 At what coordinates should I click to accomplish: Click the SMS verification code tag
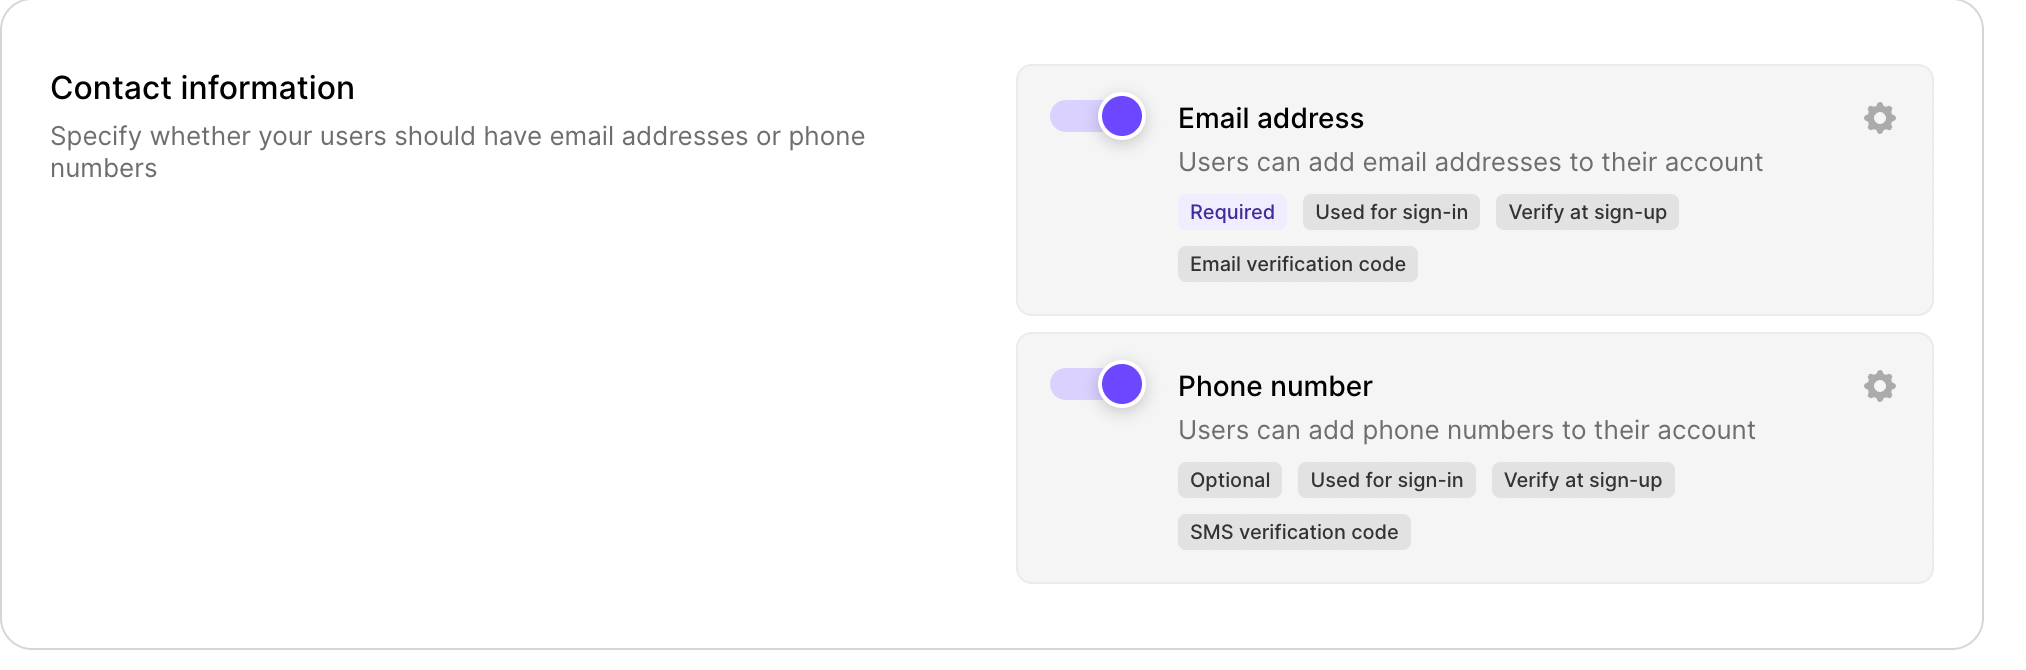pos(1293,532)
